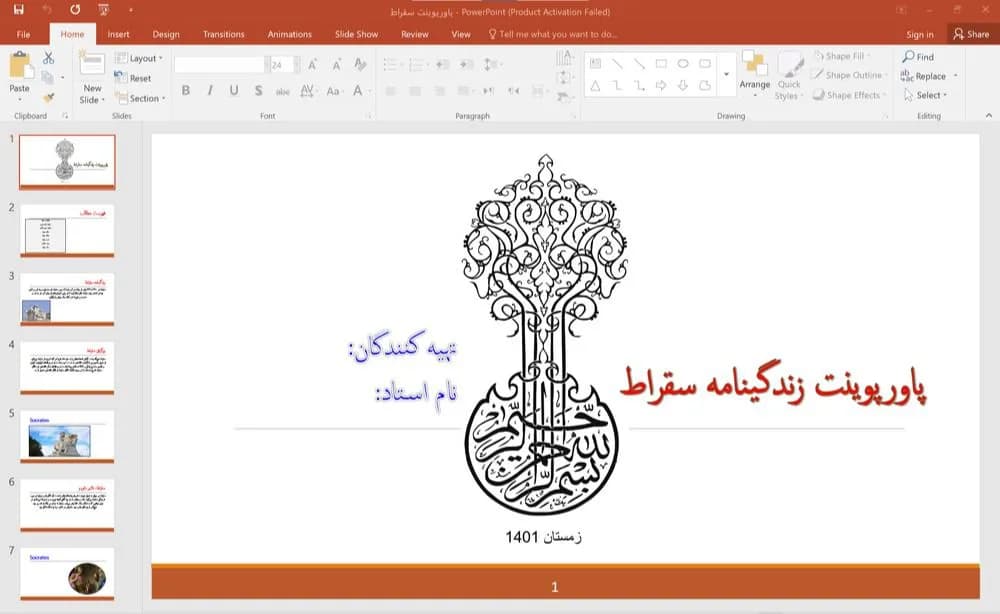The image size is (1000, 614).
Task: Open the Arrange dropdown
Action: click(x=754, y=75)
